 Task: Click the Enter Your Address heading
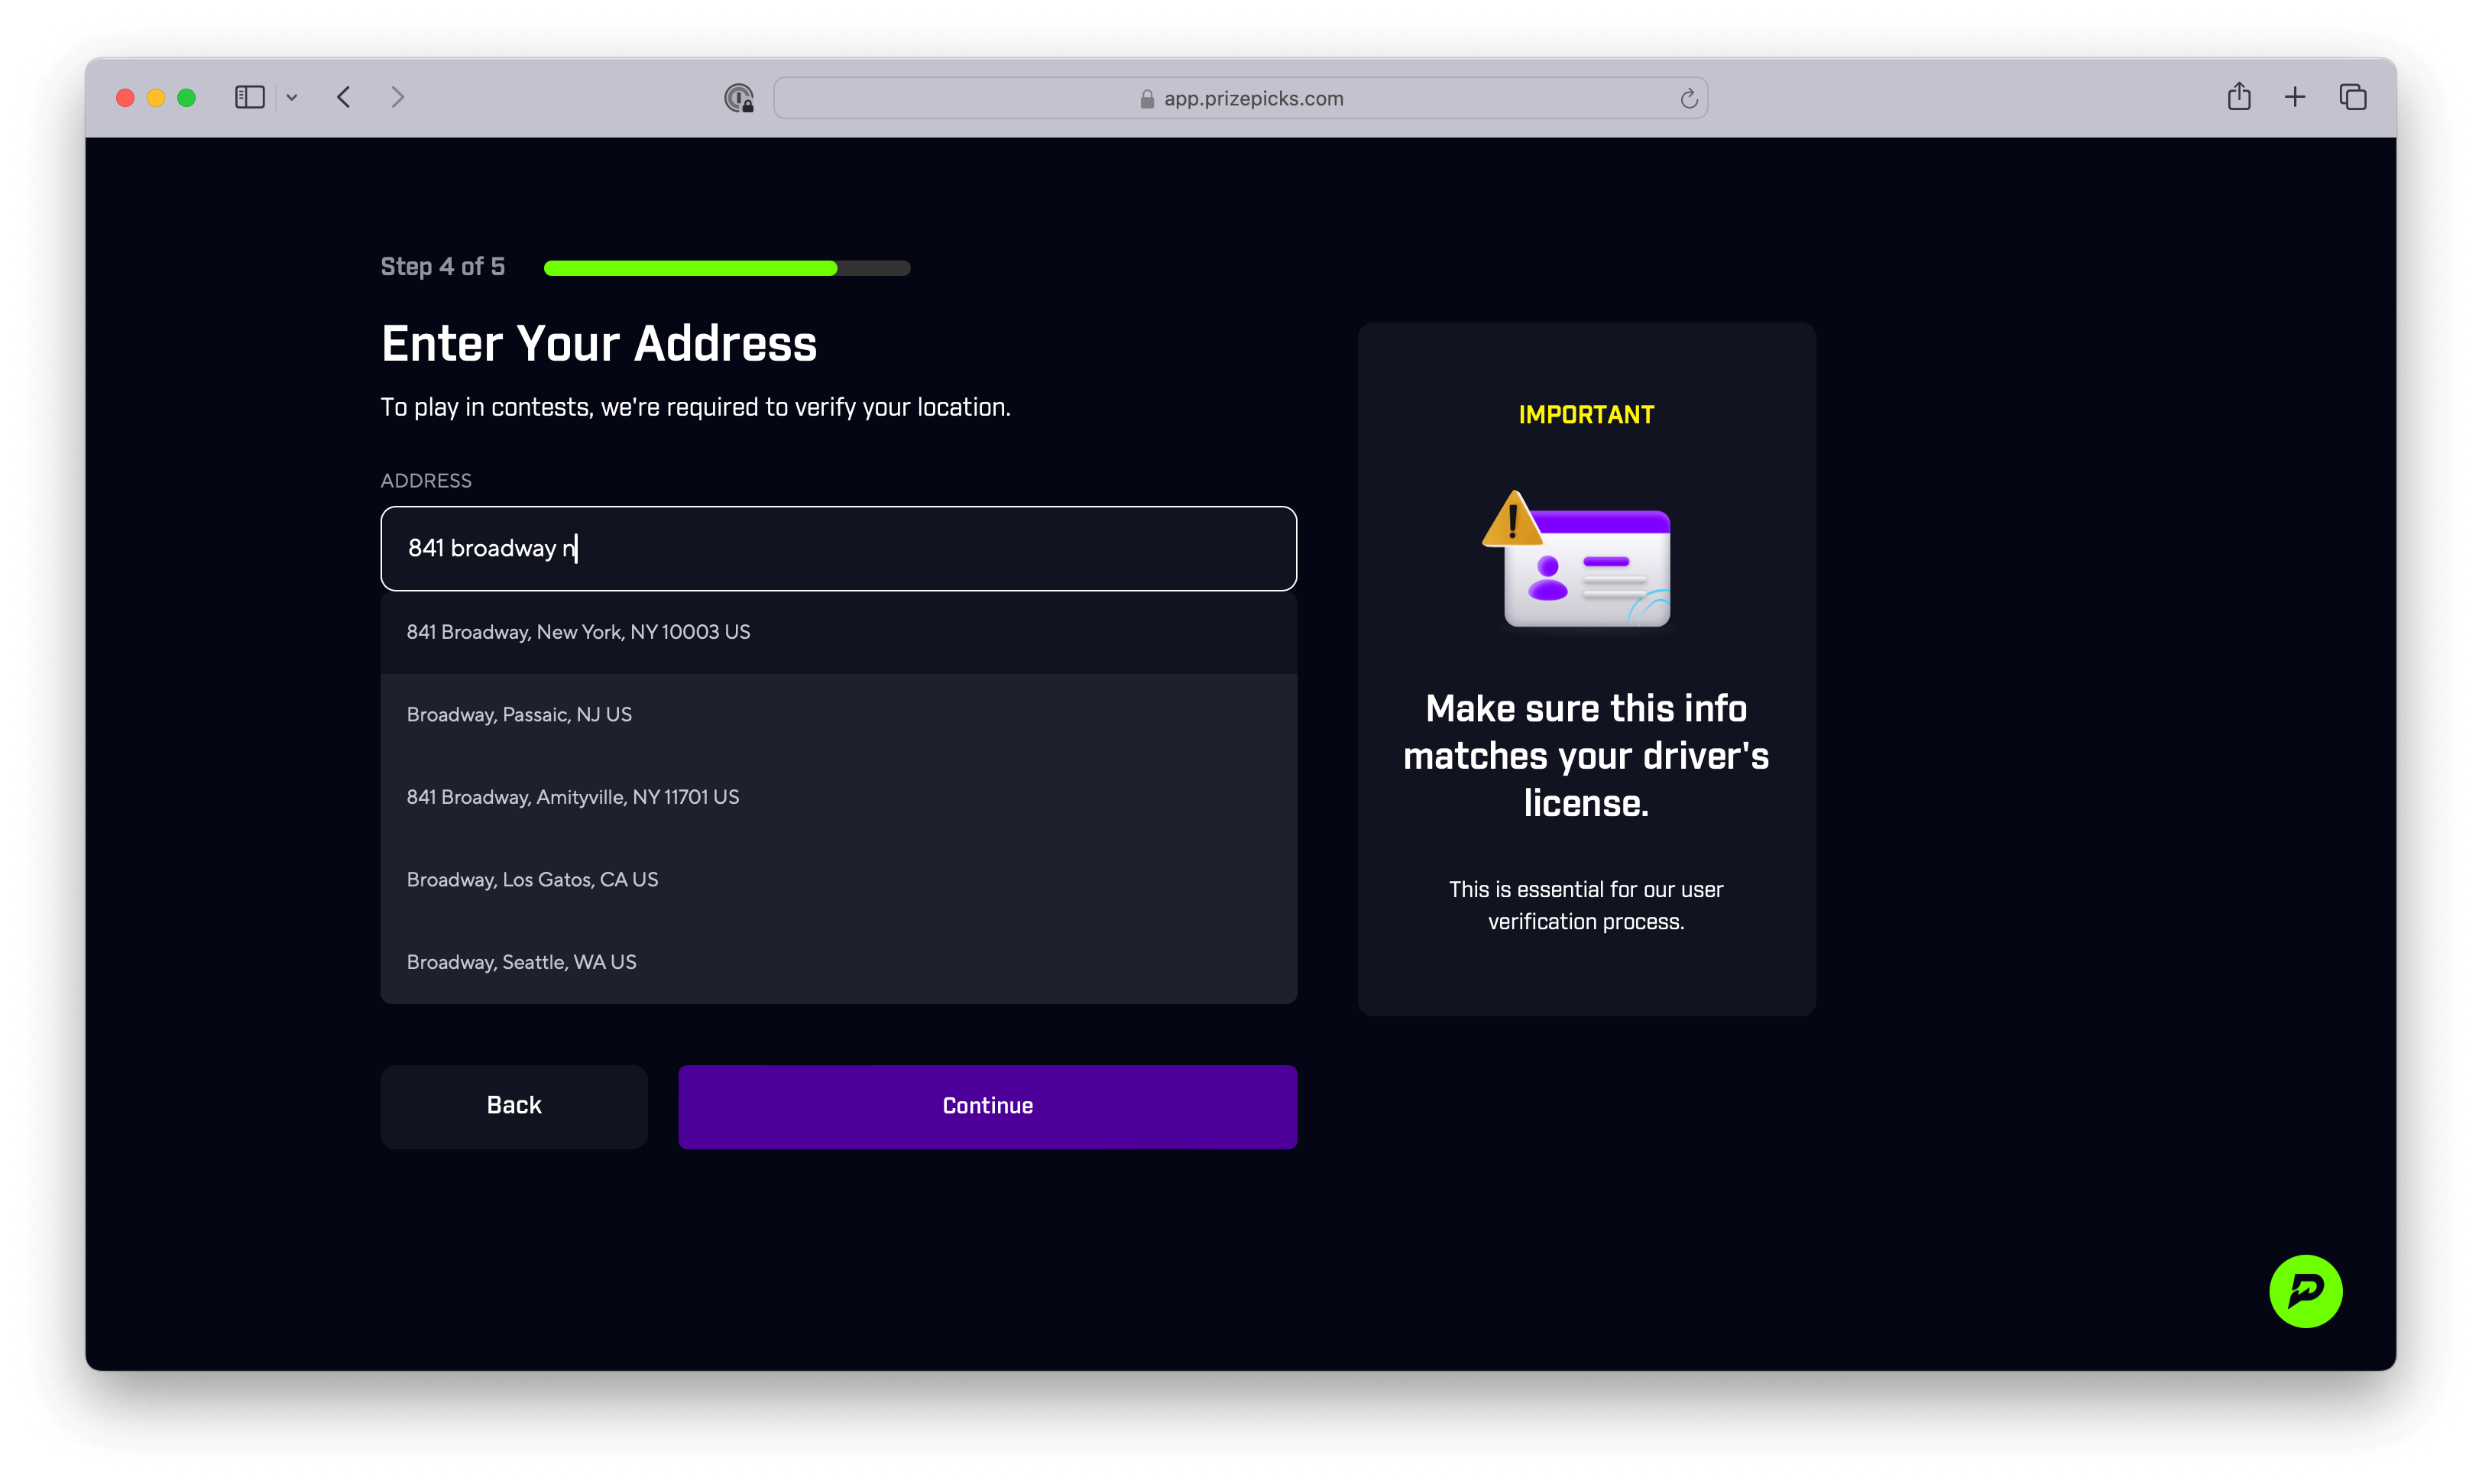pos(599,343)
